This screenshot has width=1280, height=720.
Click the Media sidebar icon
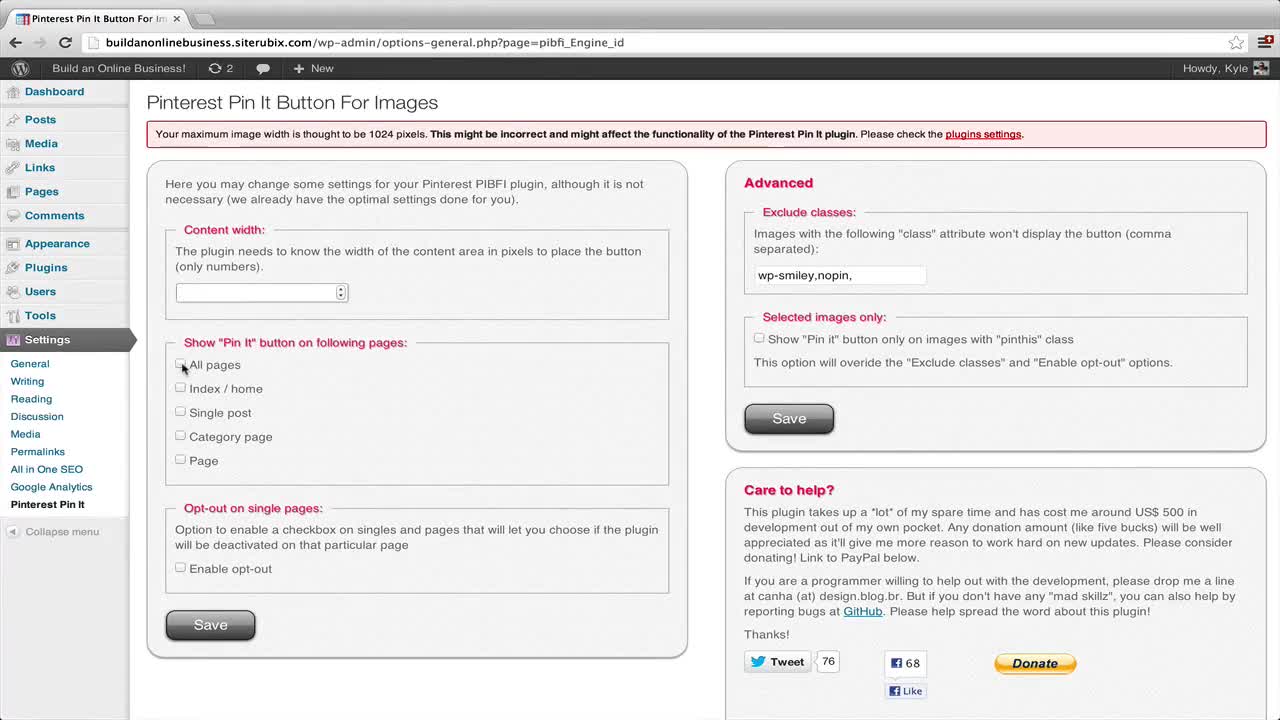click(x=13, y=144)
